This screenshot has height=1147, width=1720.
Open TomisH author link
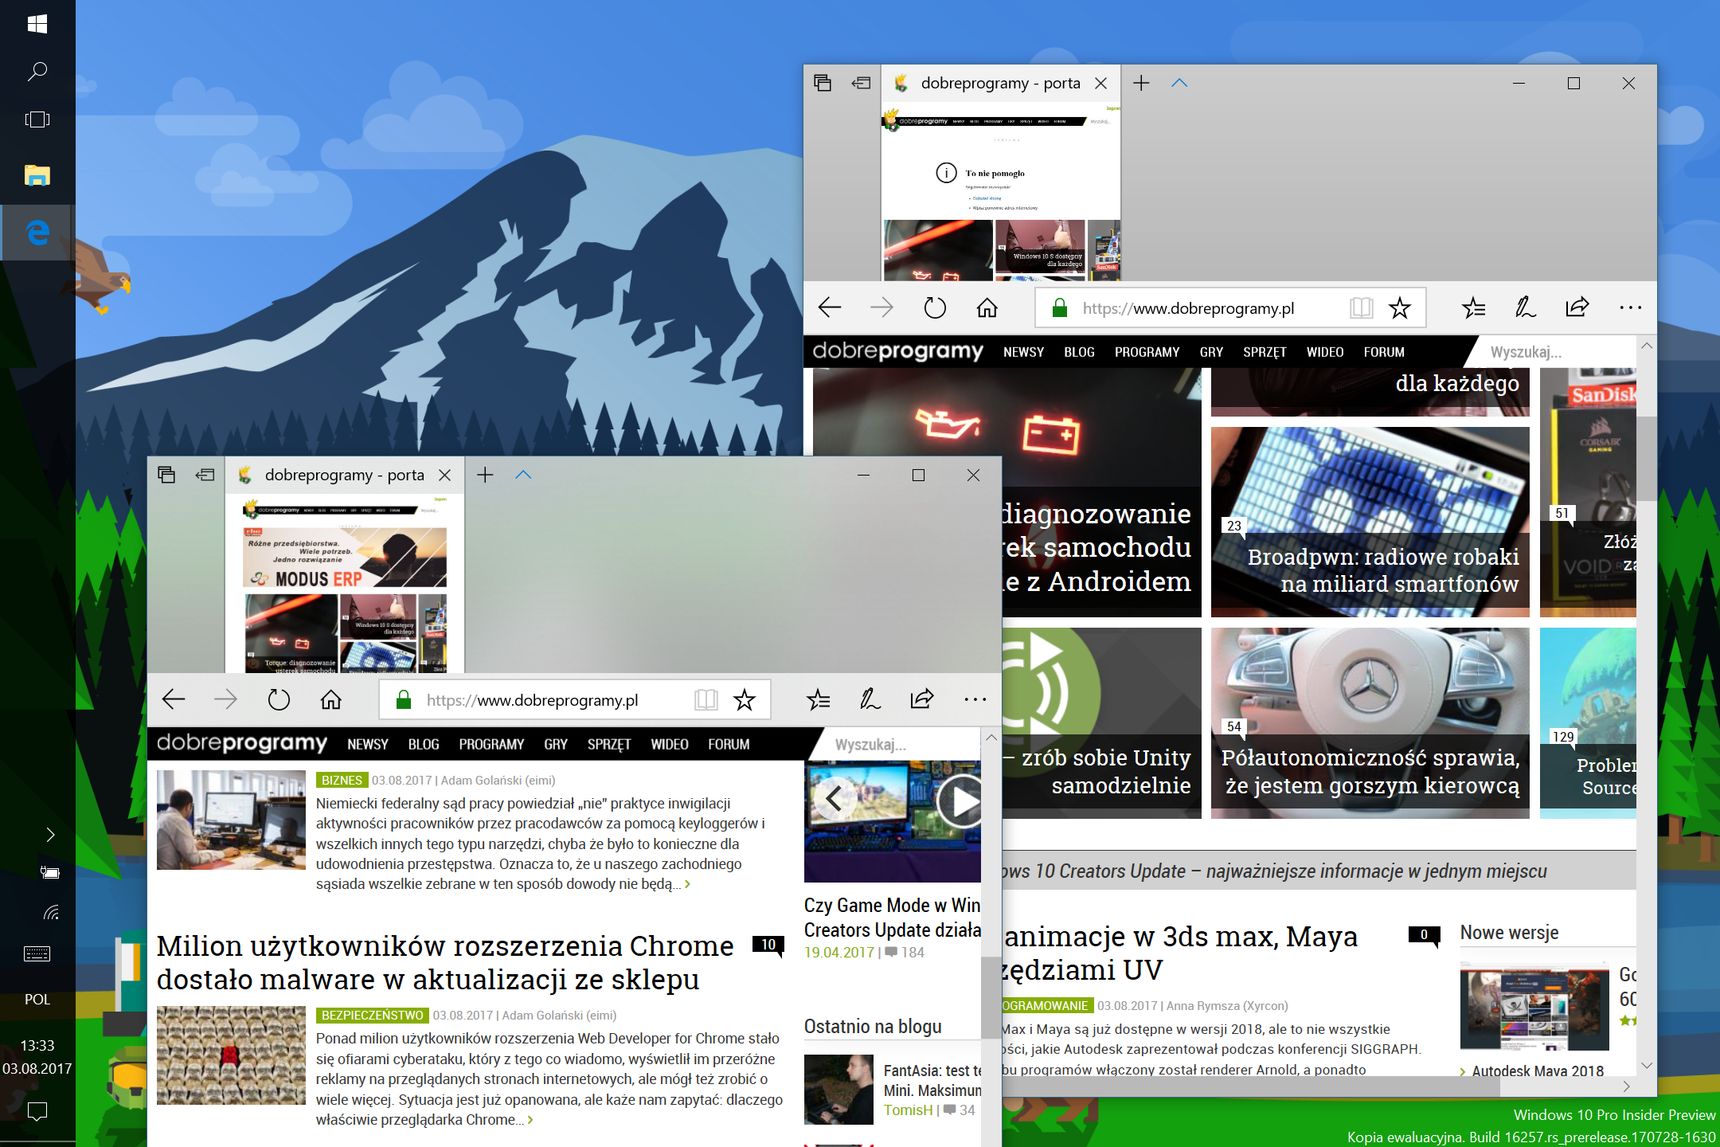[x=907, y=1110]
